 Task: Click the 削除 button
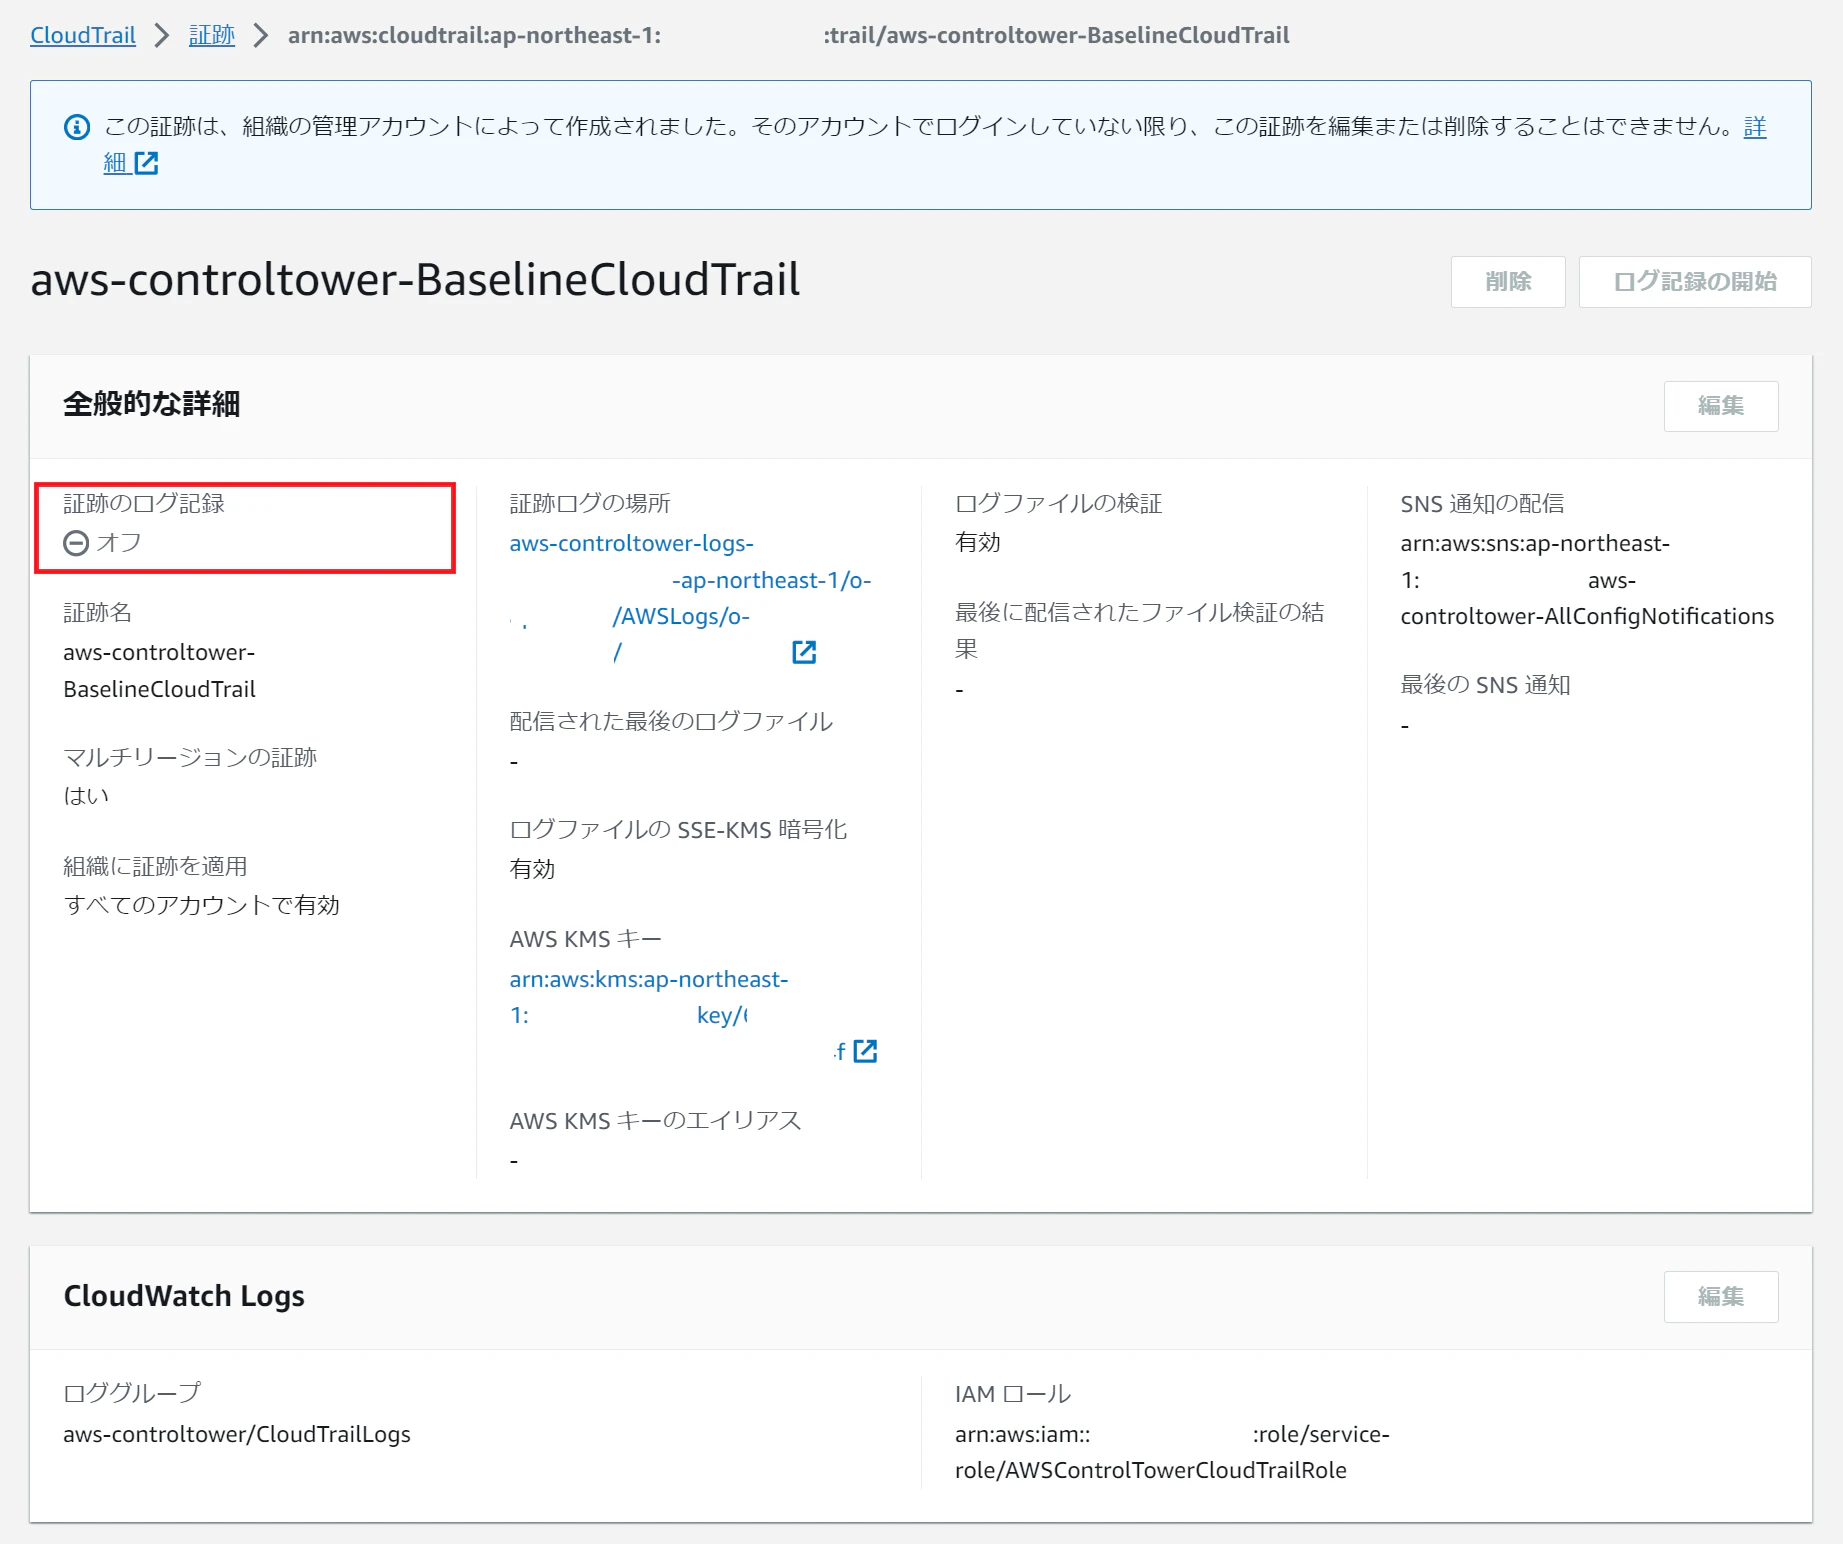(1508, 282)
